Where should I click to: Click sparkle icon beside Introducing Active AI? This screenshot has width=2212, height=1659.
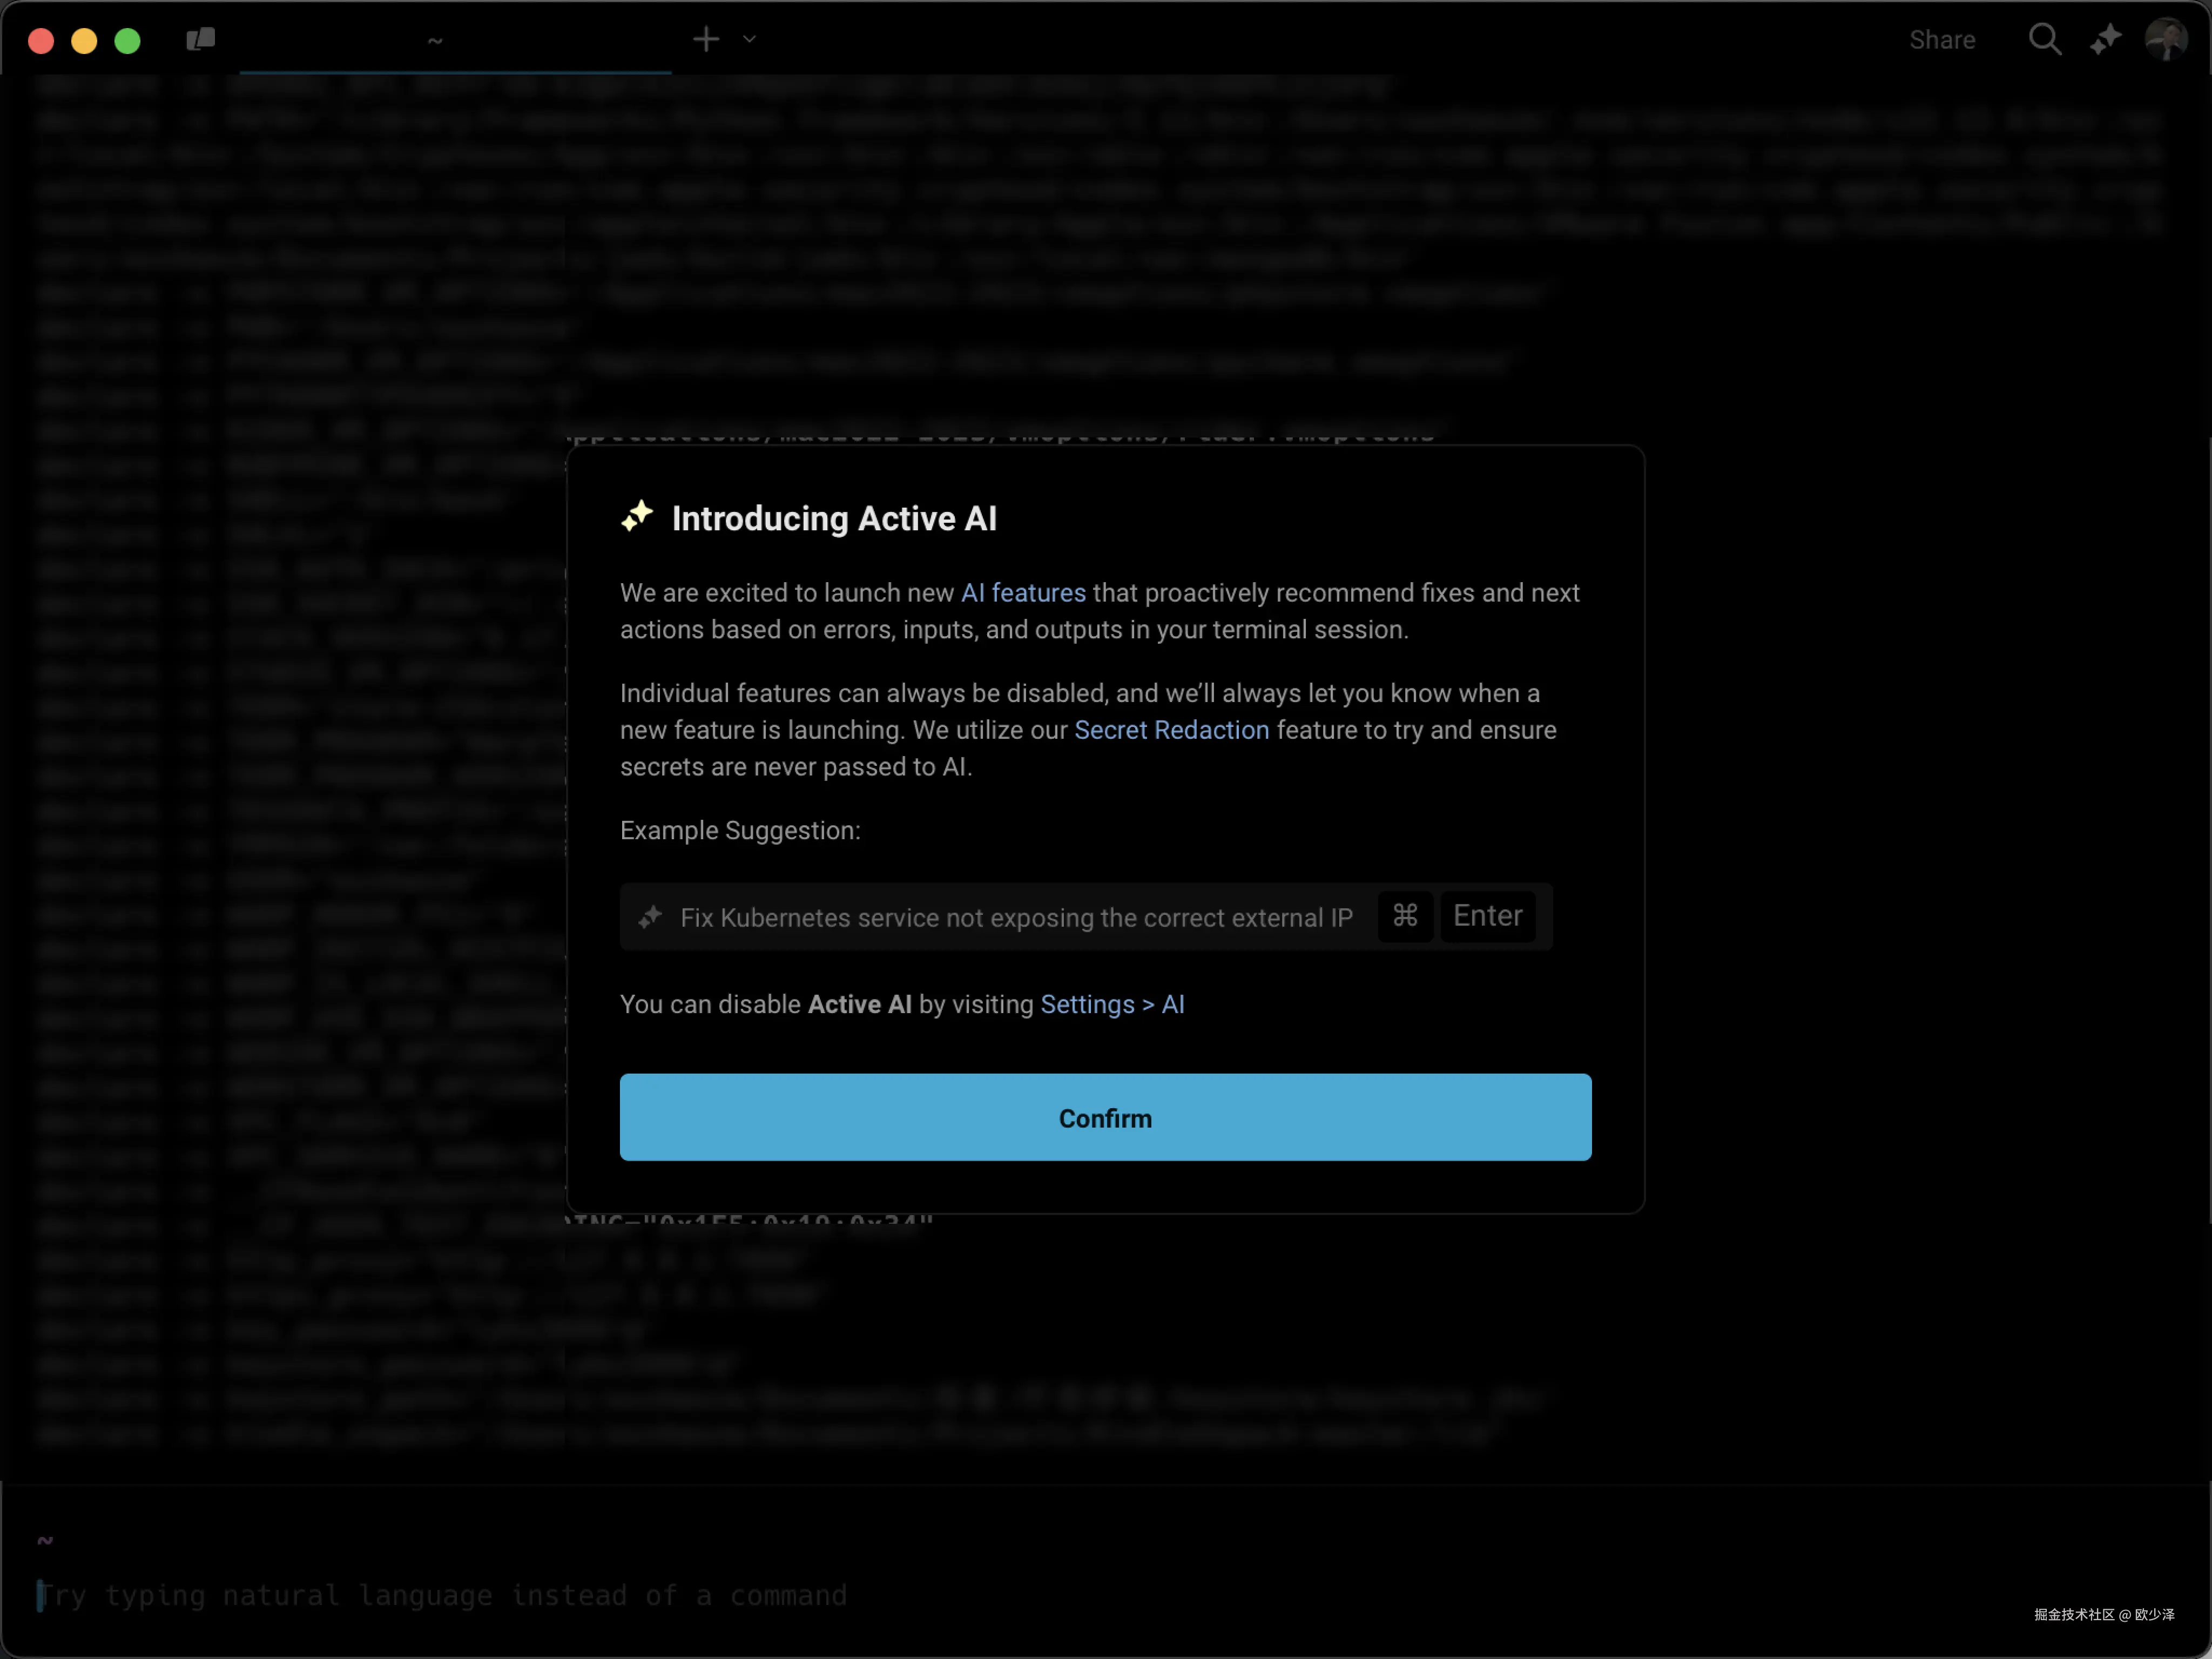[637, 516]
